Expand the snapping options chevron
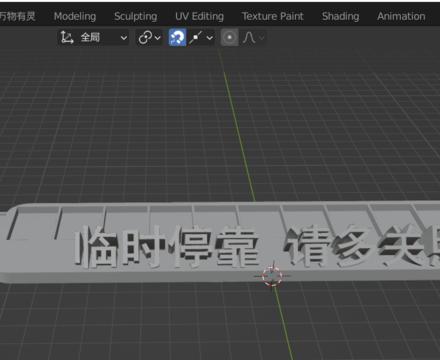 tap(210, 38)
